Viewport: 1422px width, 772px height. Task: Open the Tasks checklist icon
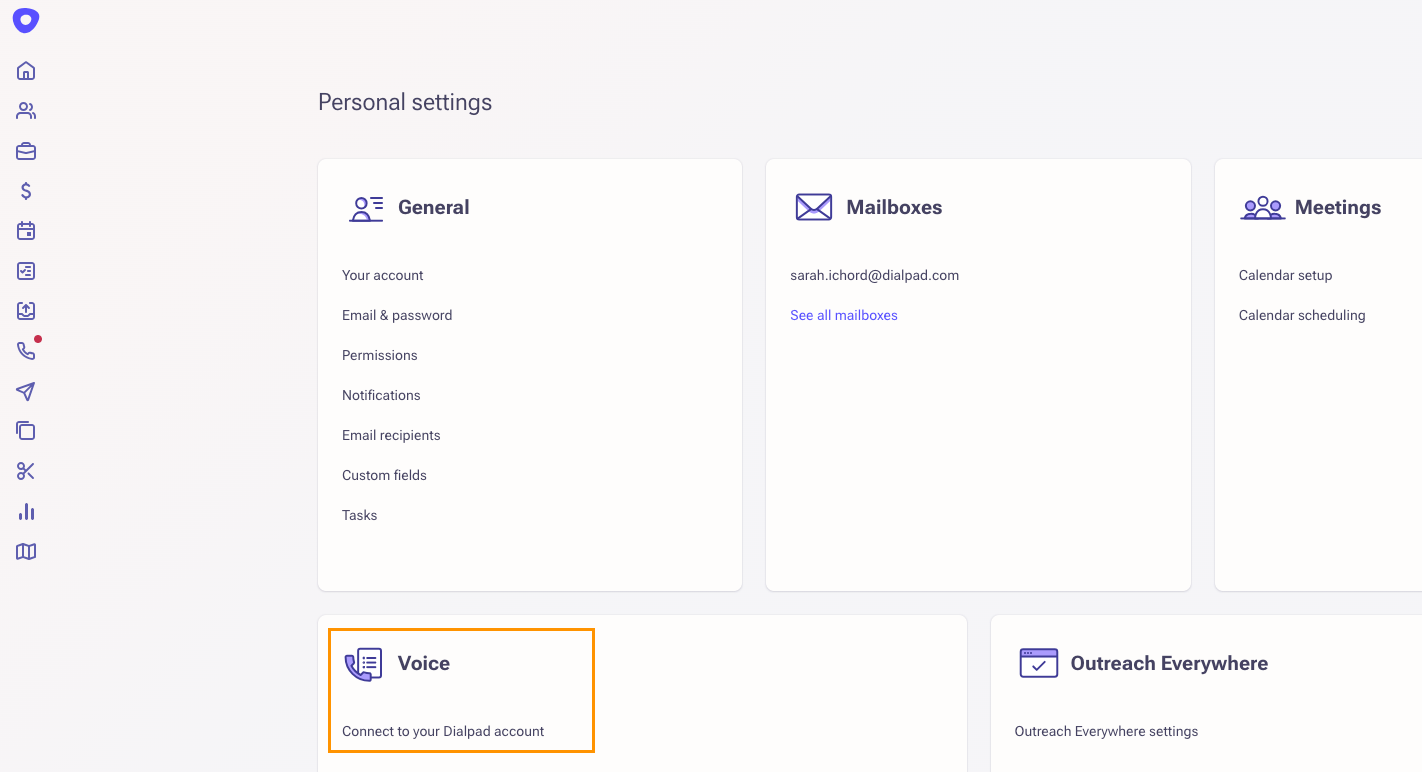[x=26, y=271]
